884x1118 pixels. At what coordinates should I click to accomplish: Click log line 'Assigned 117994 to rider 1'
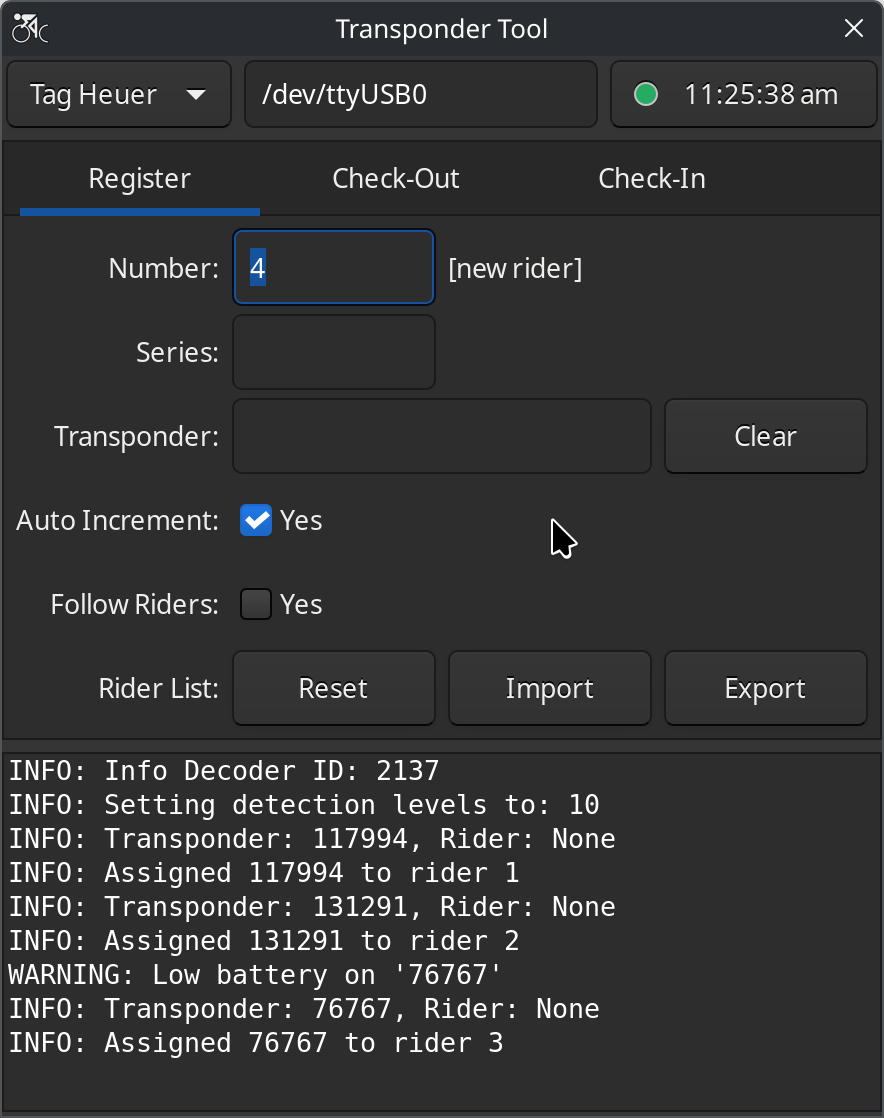click(x=264, y=873)
